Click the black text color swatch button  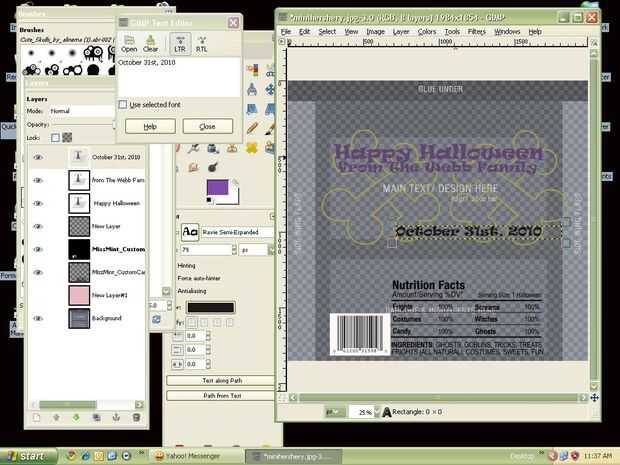pyautogui.click(x=210, y=308)
